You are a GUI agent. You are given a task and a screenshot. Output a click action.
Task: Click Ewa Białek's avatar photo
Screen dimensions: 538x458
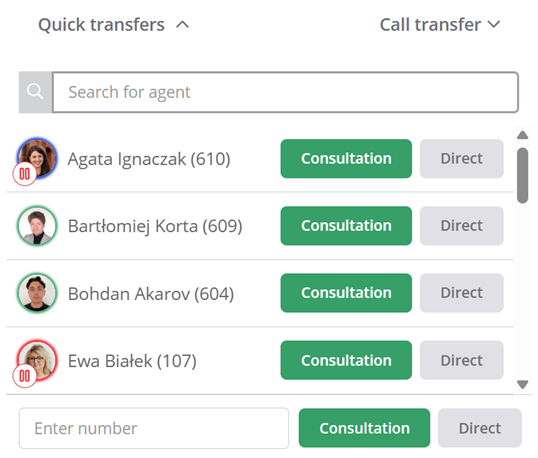tap(37, 360)
